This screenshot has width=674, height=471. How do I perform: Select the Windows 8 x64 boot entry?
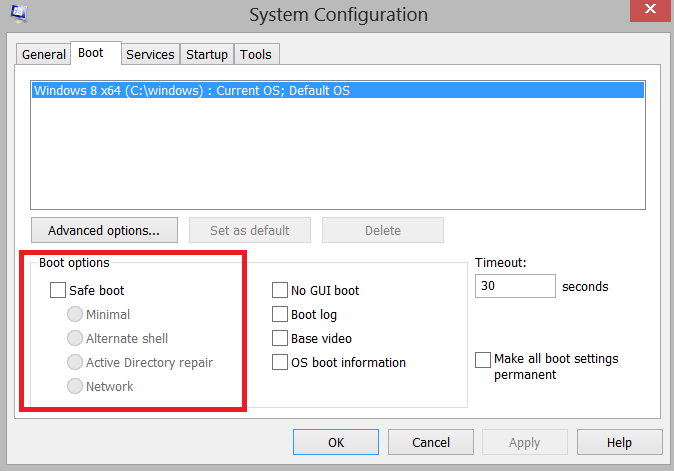pyautogui.click(x=338, y=90)
